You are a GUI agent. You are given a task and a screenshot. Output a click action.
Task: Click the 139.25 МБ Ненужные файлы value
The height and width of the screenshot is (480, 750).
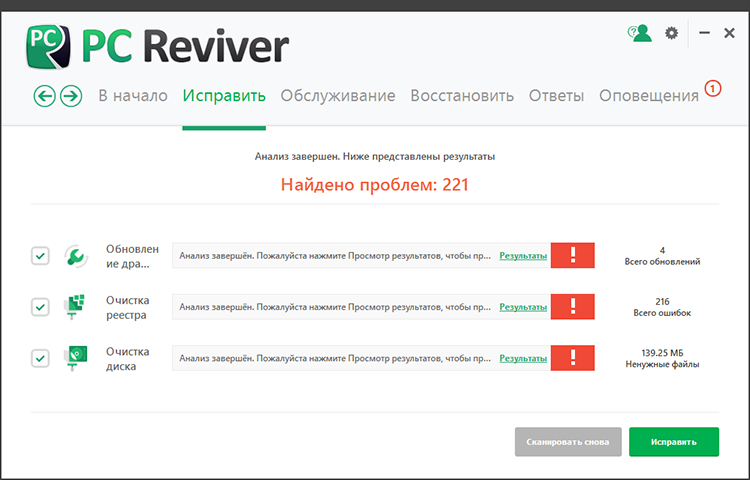coord(662,358)
